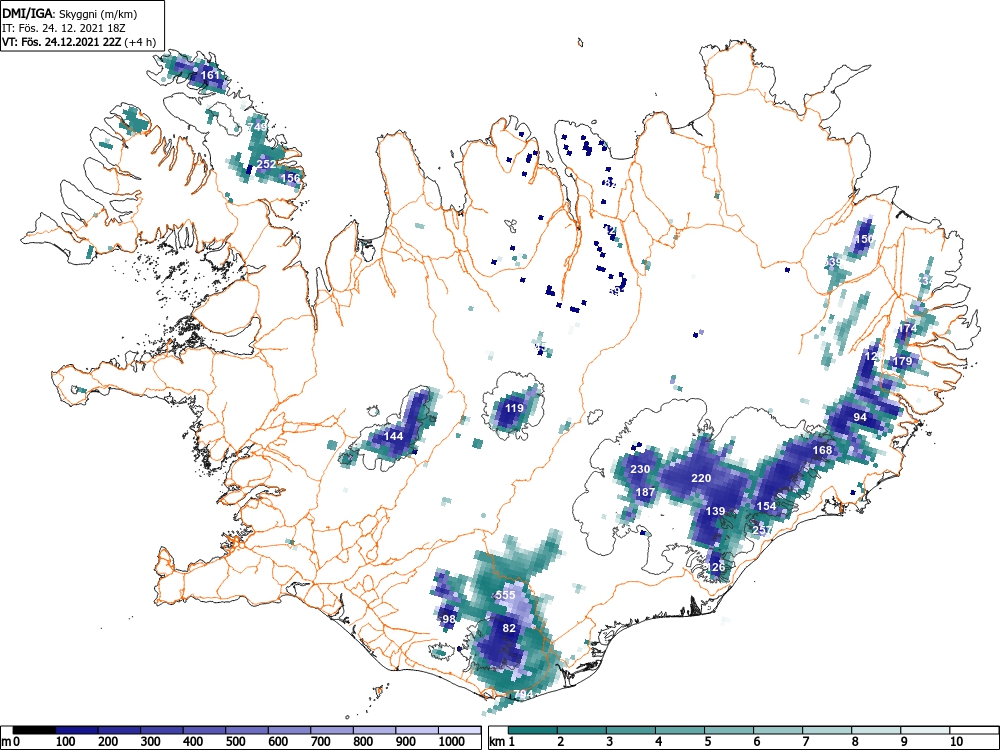Click the visibility value 144
The image size is (1000, 750).
(393, 436)
